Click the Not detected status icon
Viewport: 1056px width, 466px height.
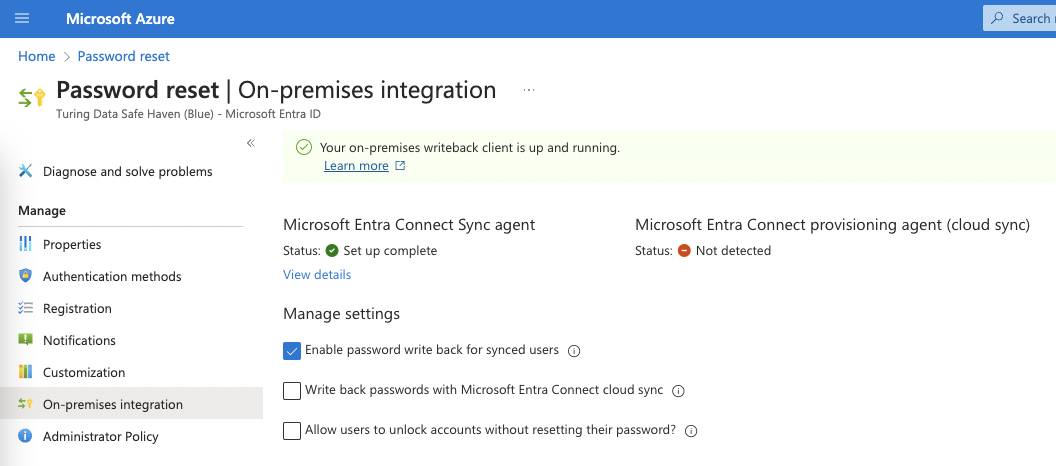[684, 251]
